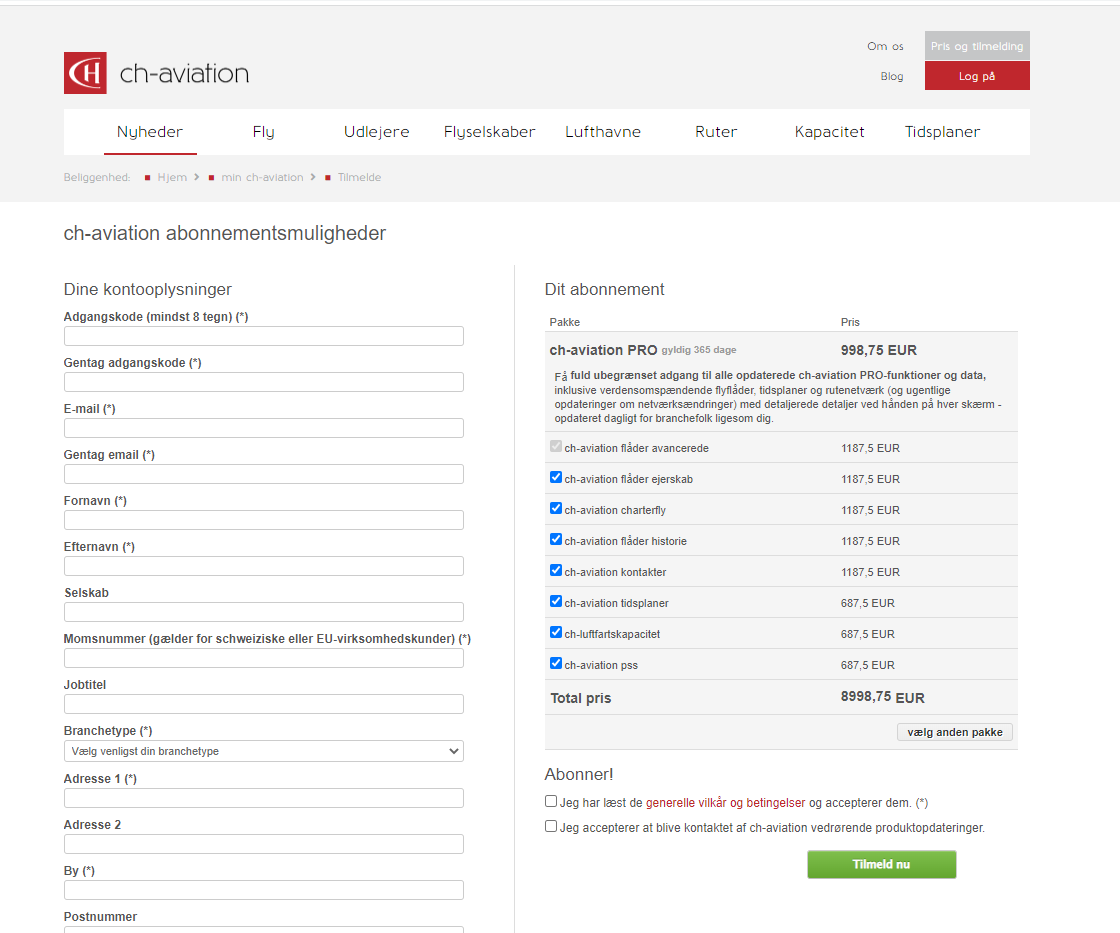Click the Total pris 8998,75 EUR value
1120x933 pixels.
tap(882, 697)
